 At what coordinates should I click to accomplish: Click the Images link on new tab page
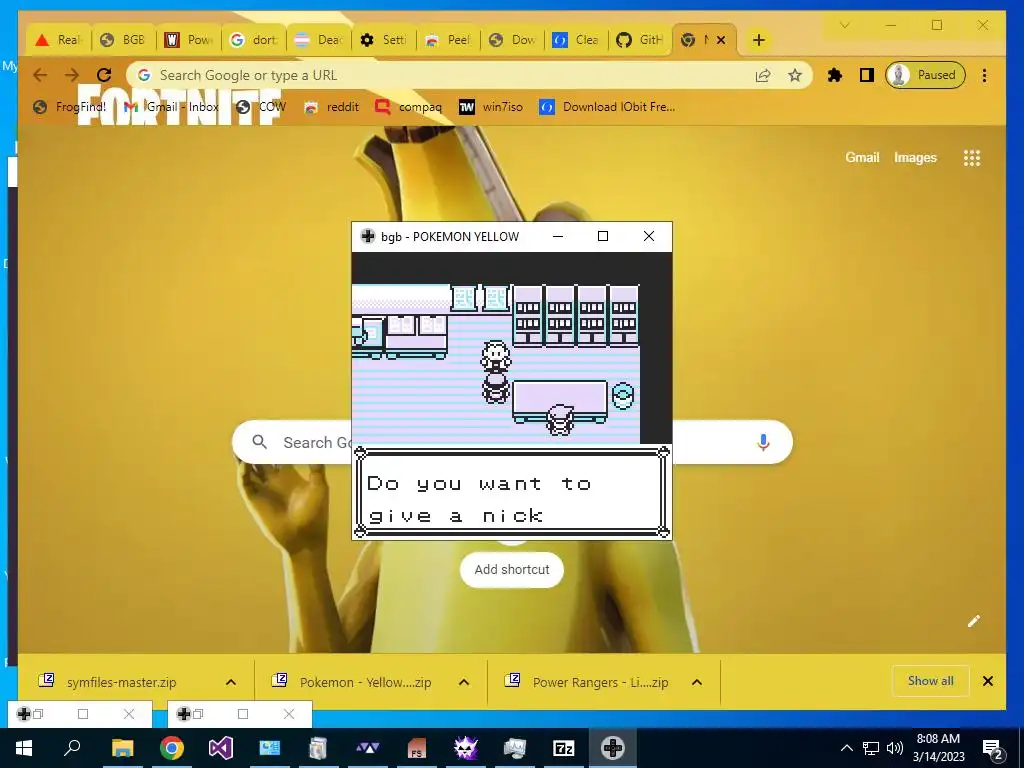click(915, 157)
